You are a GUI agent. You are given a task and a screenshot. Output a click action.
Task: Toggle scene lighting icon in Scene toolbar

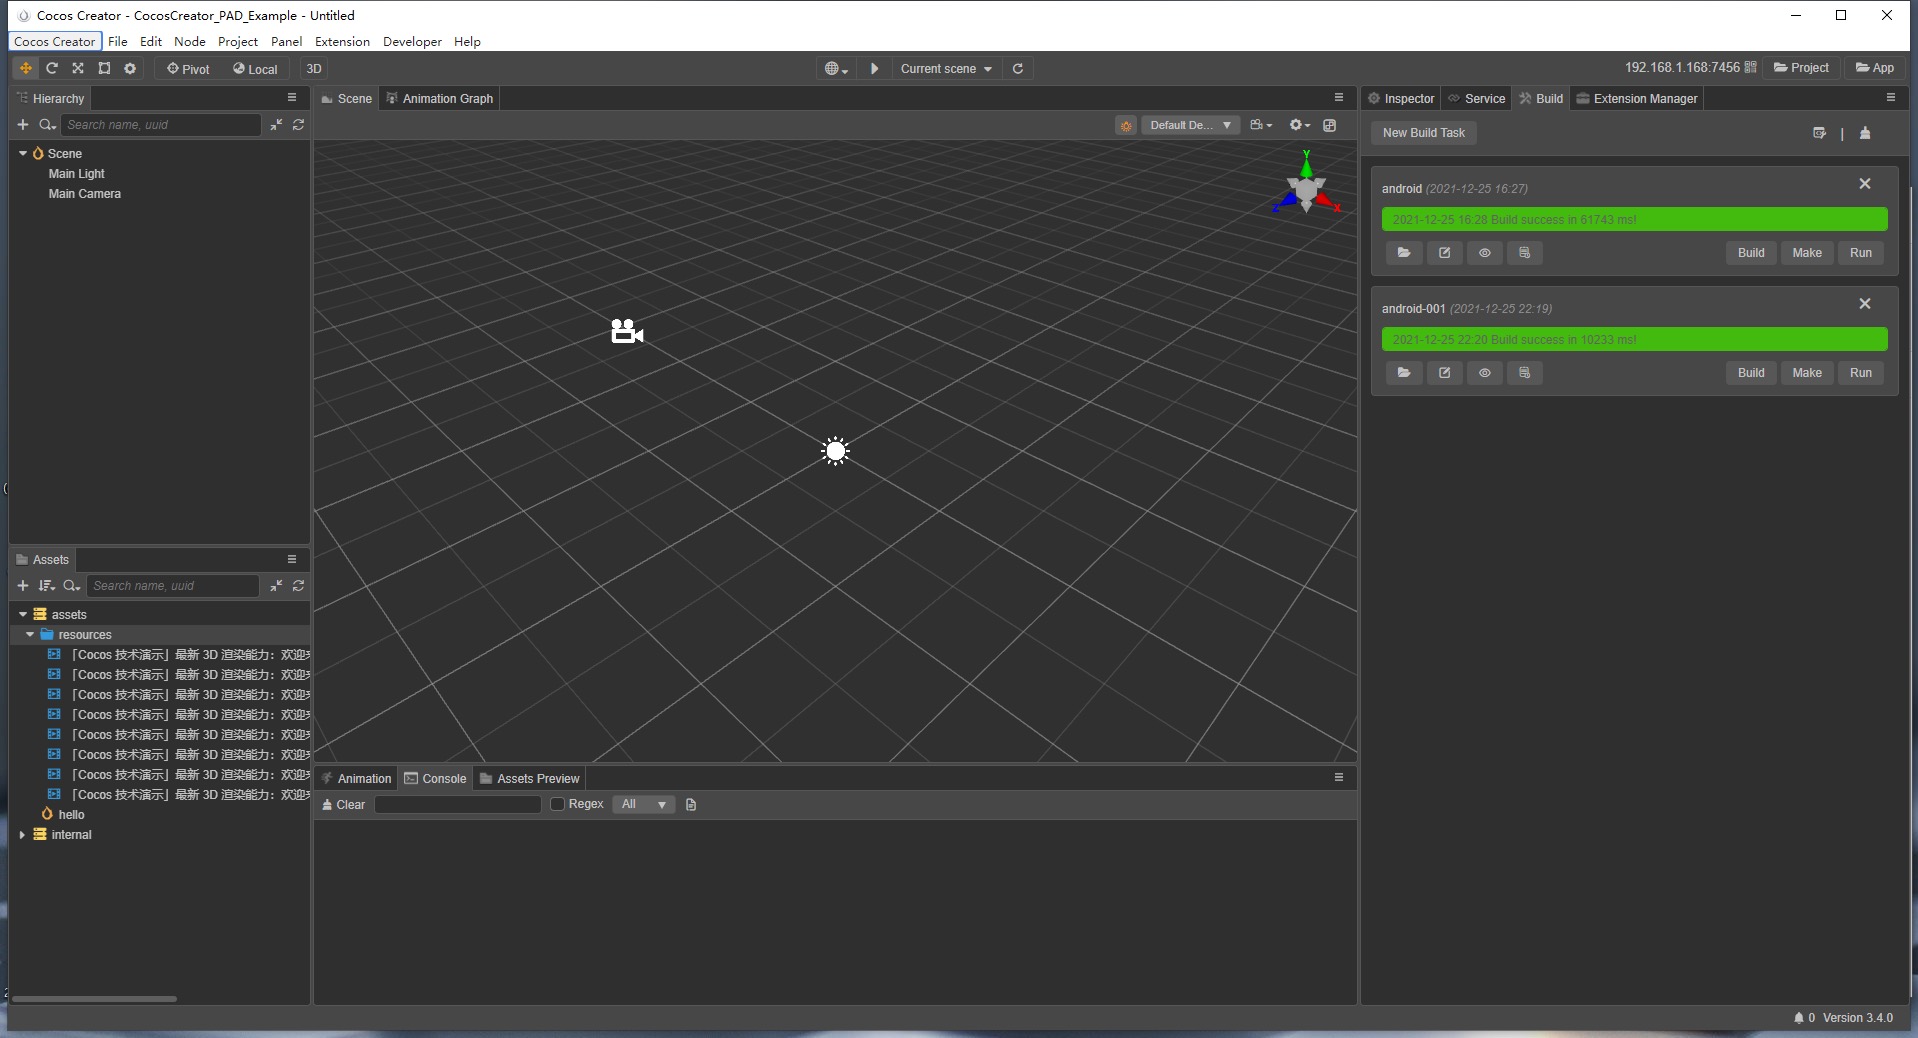point(1126,125)
